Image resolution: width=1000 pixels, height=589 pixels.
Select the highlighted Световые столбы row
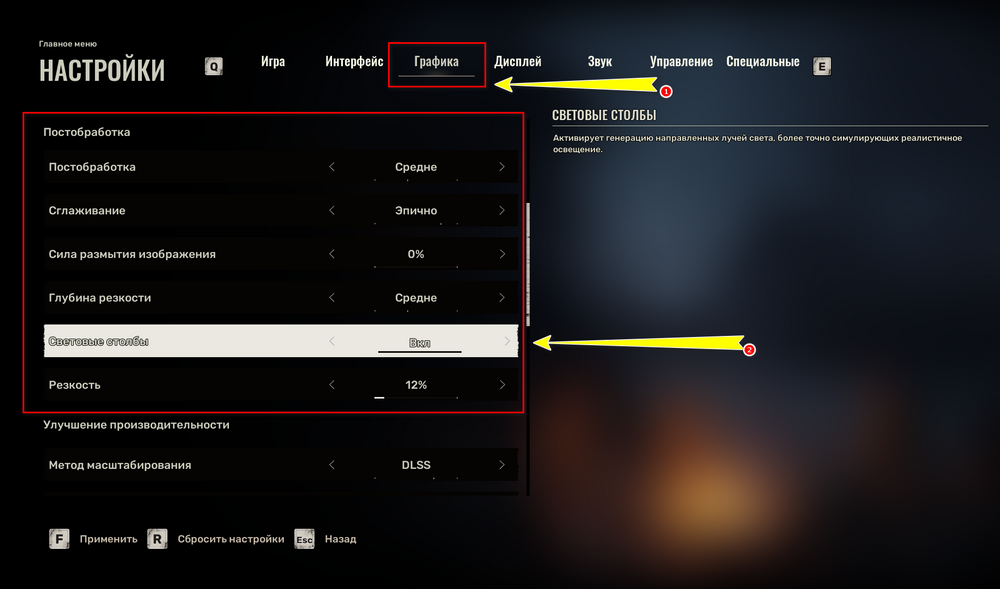click(x=281, y=341)
